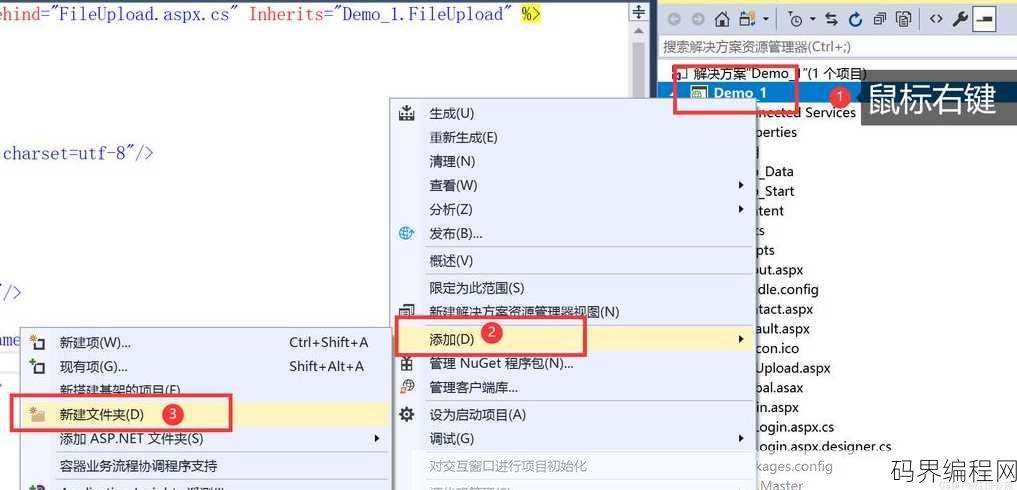Expand the 分析(Z) submenu arrow
The height and width of the screenshot is (490, 1017).
point(741,209)
